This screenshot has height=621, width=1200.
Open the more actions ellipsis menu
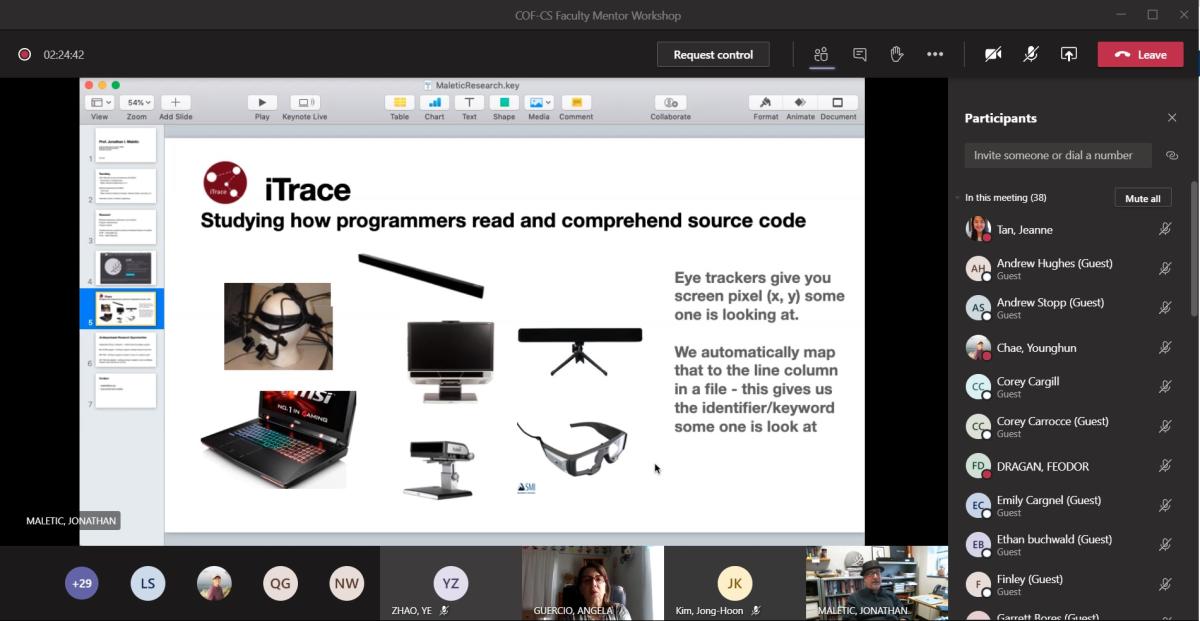(x=935, y=54)
